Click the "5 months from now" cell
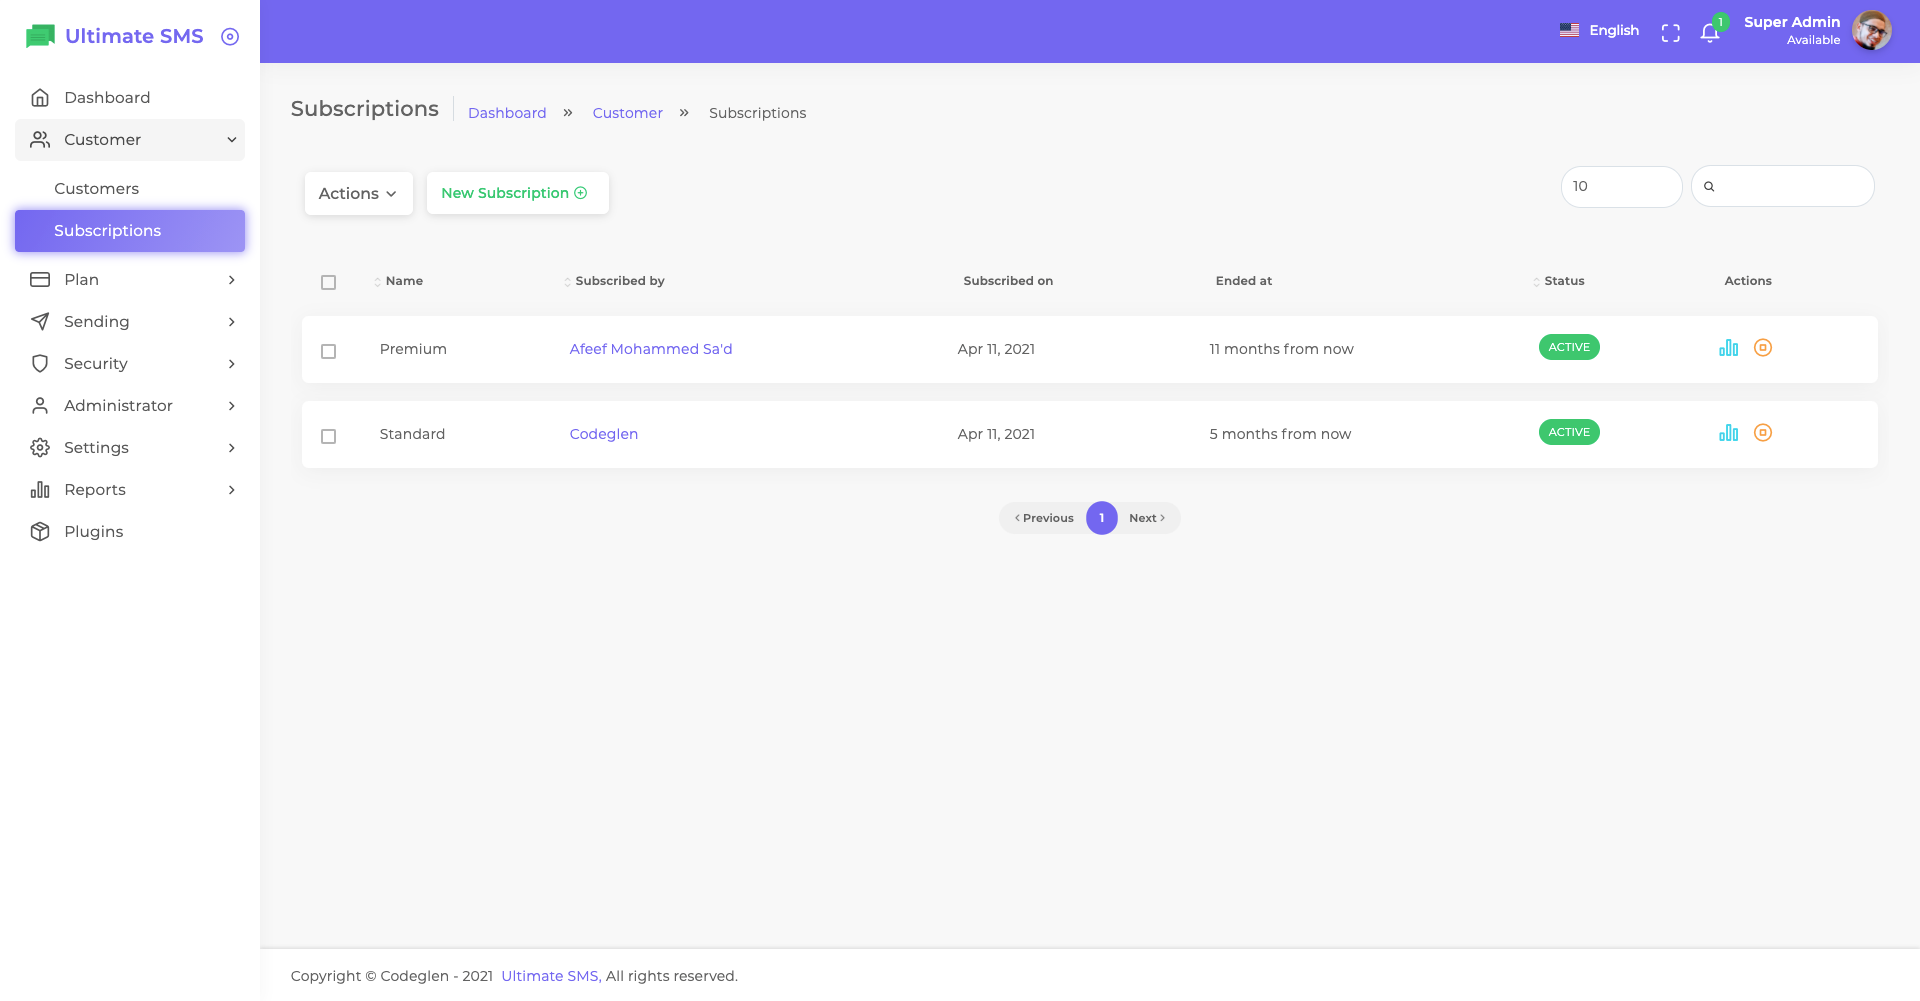The height and width of the screenshot is (1001, 1920). coord(1280,434)
